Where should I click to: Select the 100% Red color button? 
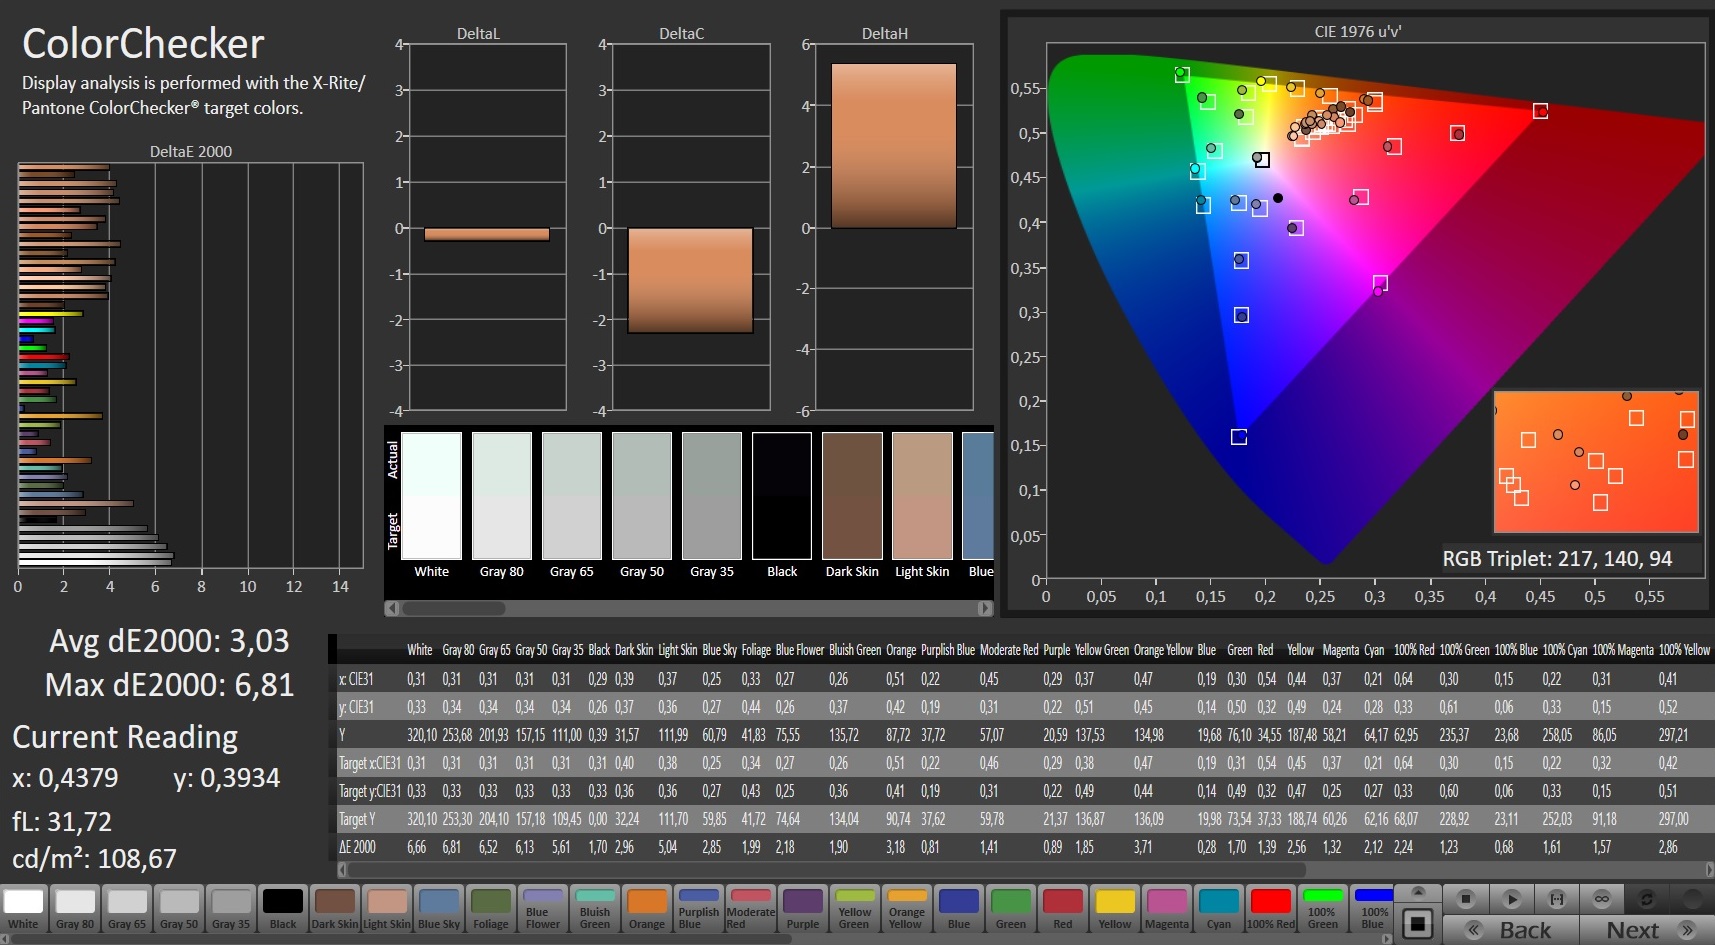pyautogui.click(x=1271, y=908)
